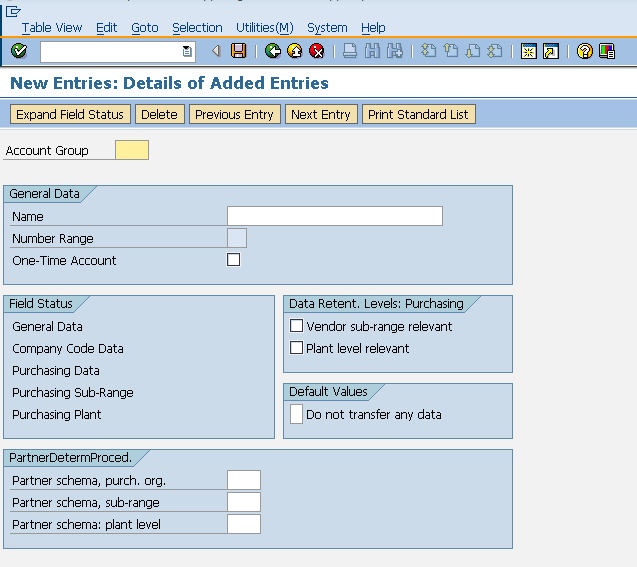Image resolution: width=637 pixels, height=567 pixels.
Task: Tick the One-Time Account checkbox
Action: tap(234, 260)
